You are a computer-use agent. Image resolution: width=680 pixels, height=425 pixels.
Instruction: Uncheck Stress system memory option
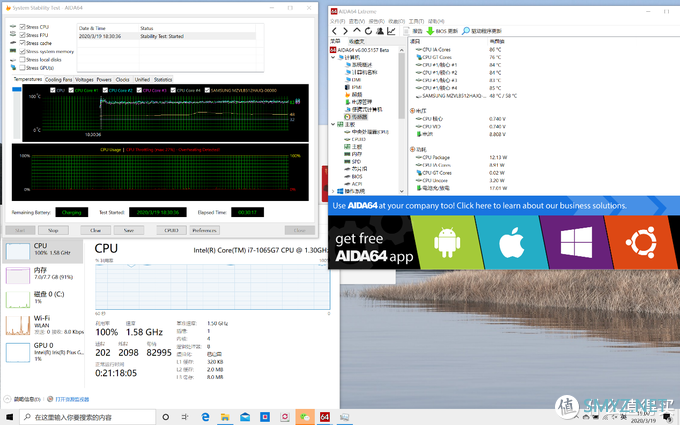click(x=23, y=51)
